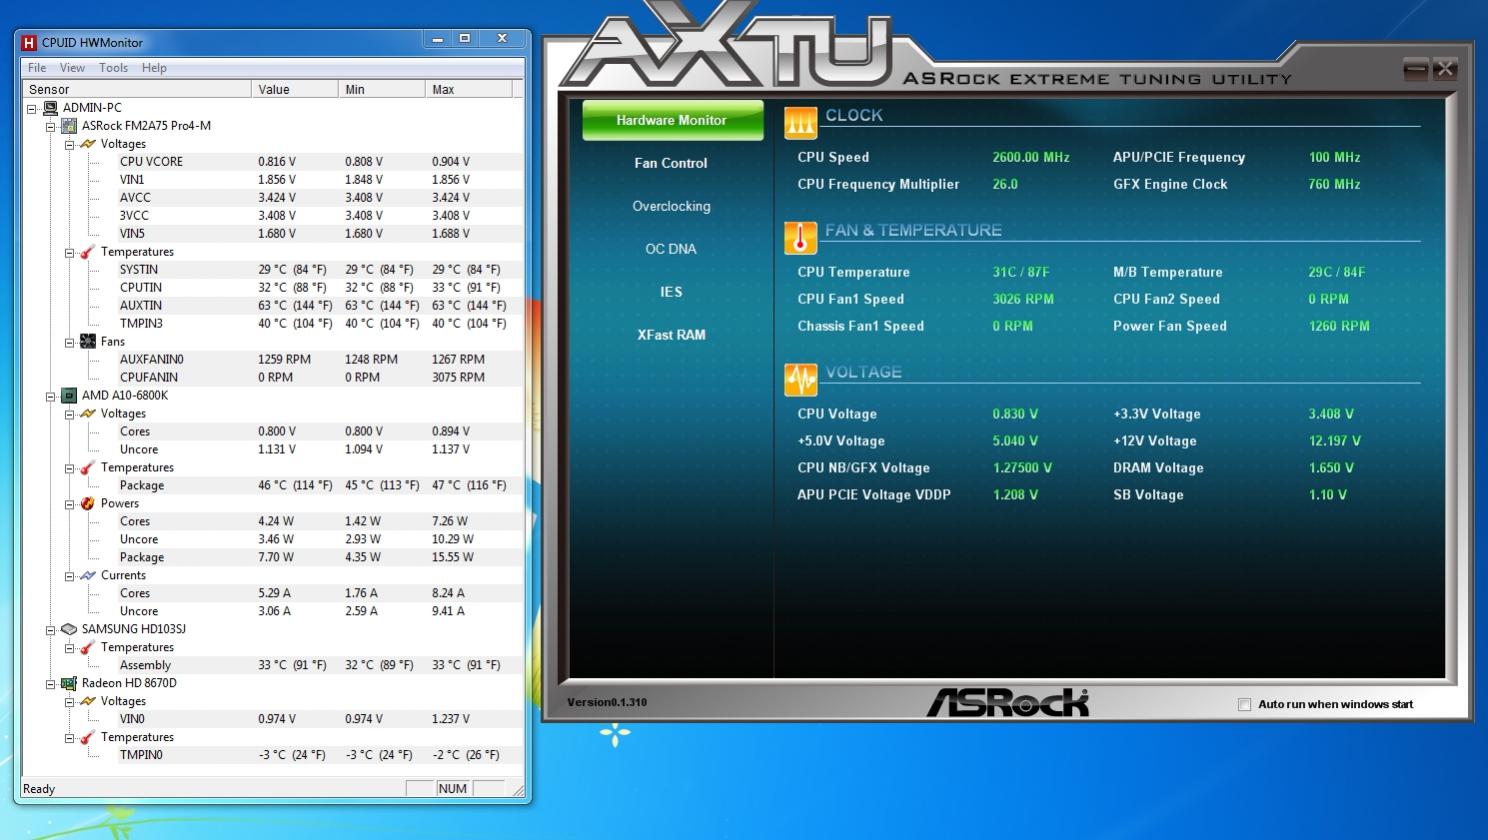Screen dimensions: 1488x840
Task: Open the Tools menu in HWMonitor
Action: click(x=113, y=68)
